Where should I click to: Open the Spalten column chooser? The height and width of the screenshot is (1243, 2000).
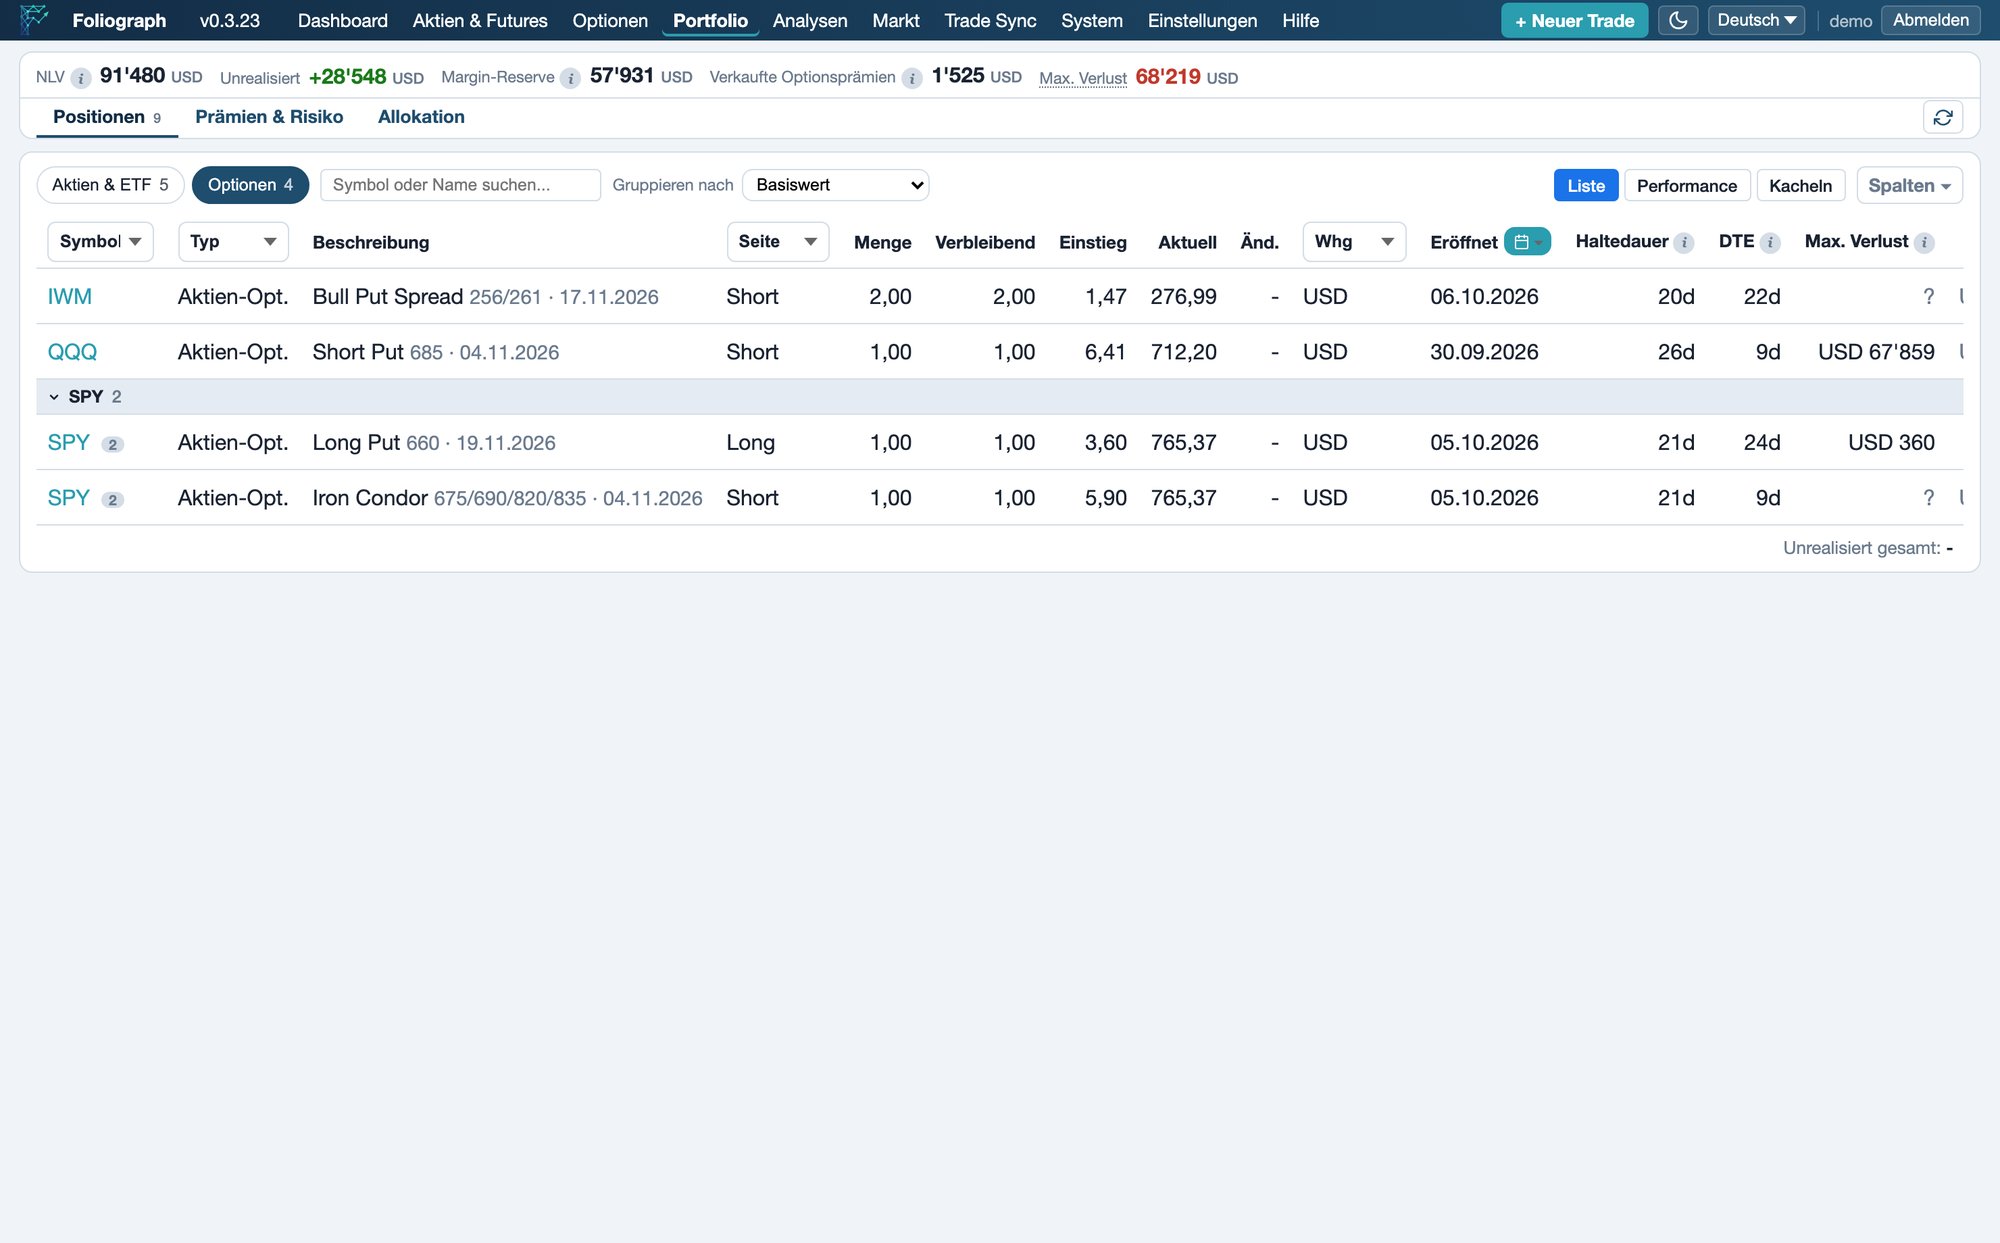[1909, 185]
